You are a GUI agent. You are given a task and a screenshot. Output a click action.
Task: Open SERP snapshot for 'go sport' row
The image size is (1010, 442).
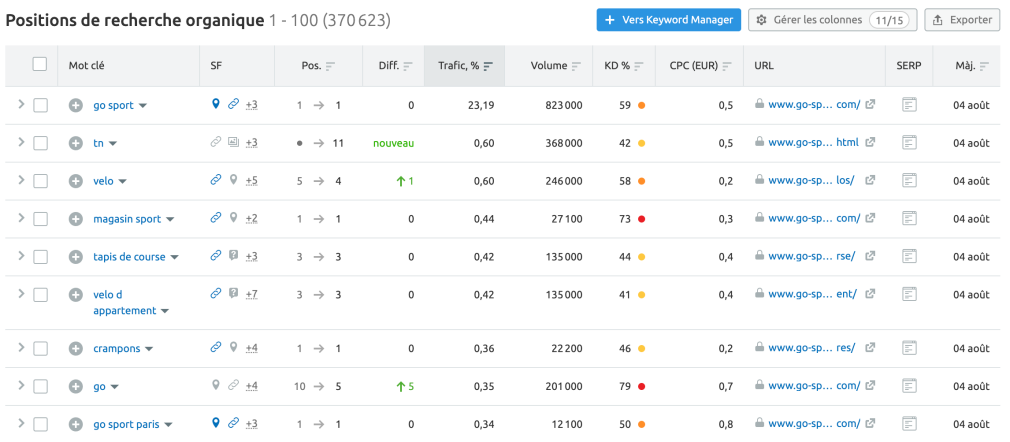tap(909, 105)
